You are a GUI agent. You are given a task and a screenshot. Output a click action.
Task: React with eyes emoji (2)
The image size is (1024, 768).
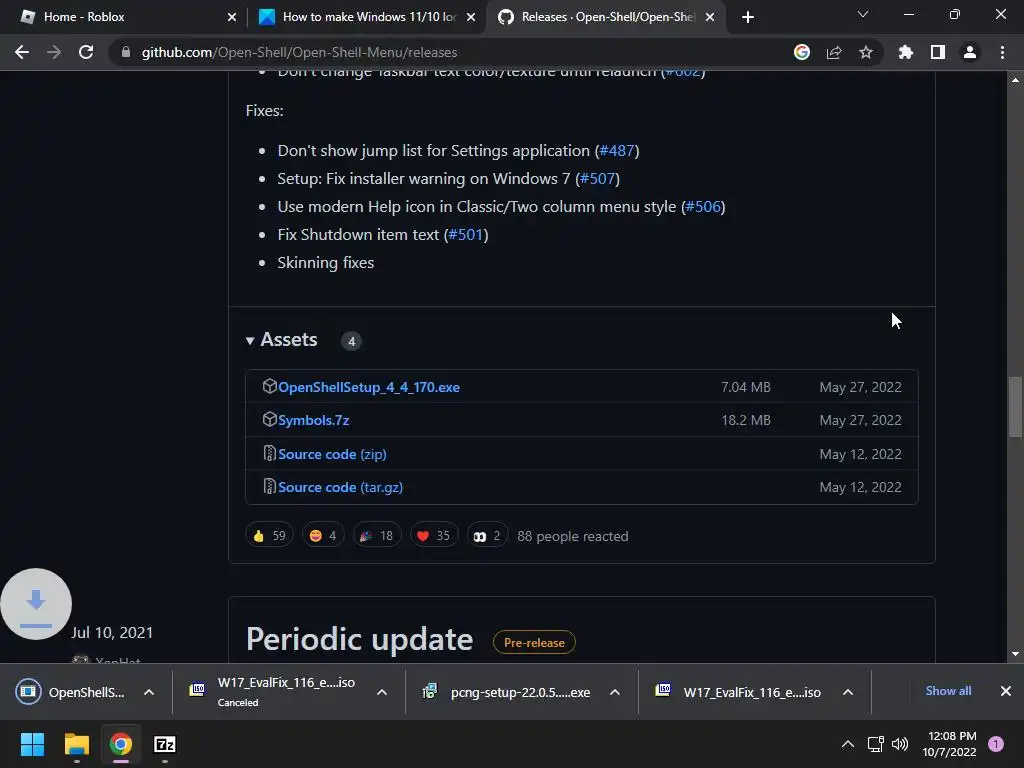click(x=487, y=536)
